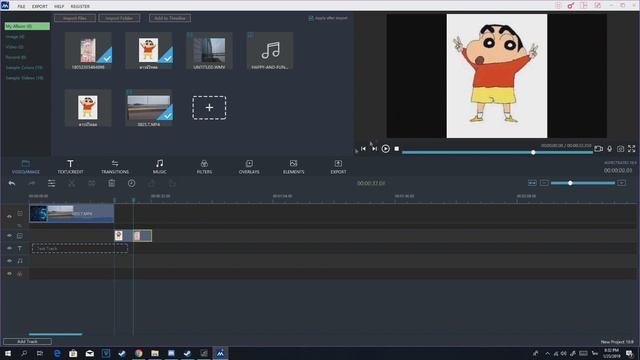Open the Elements tab
640x360 pixels.
click(x=293, y=167)
